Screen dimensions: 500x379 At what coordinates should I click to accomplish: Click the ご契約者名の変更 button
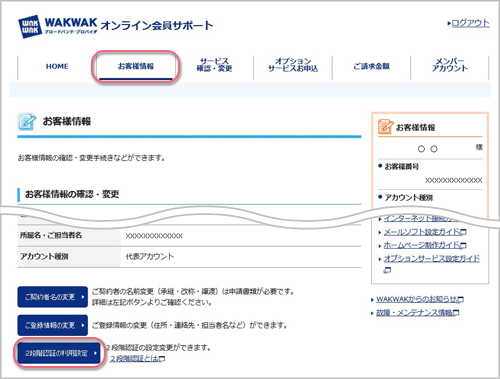[x=53, y=297]
